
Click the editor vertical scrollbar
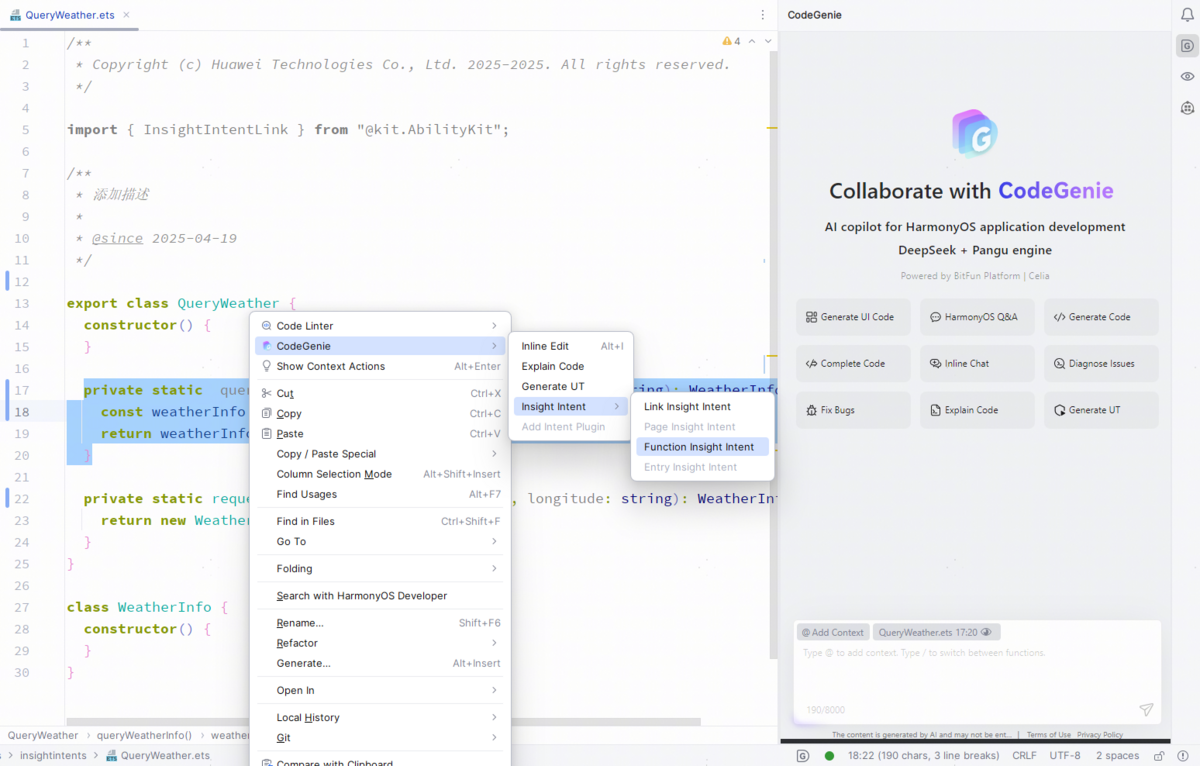[x=773, y=350]
